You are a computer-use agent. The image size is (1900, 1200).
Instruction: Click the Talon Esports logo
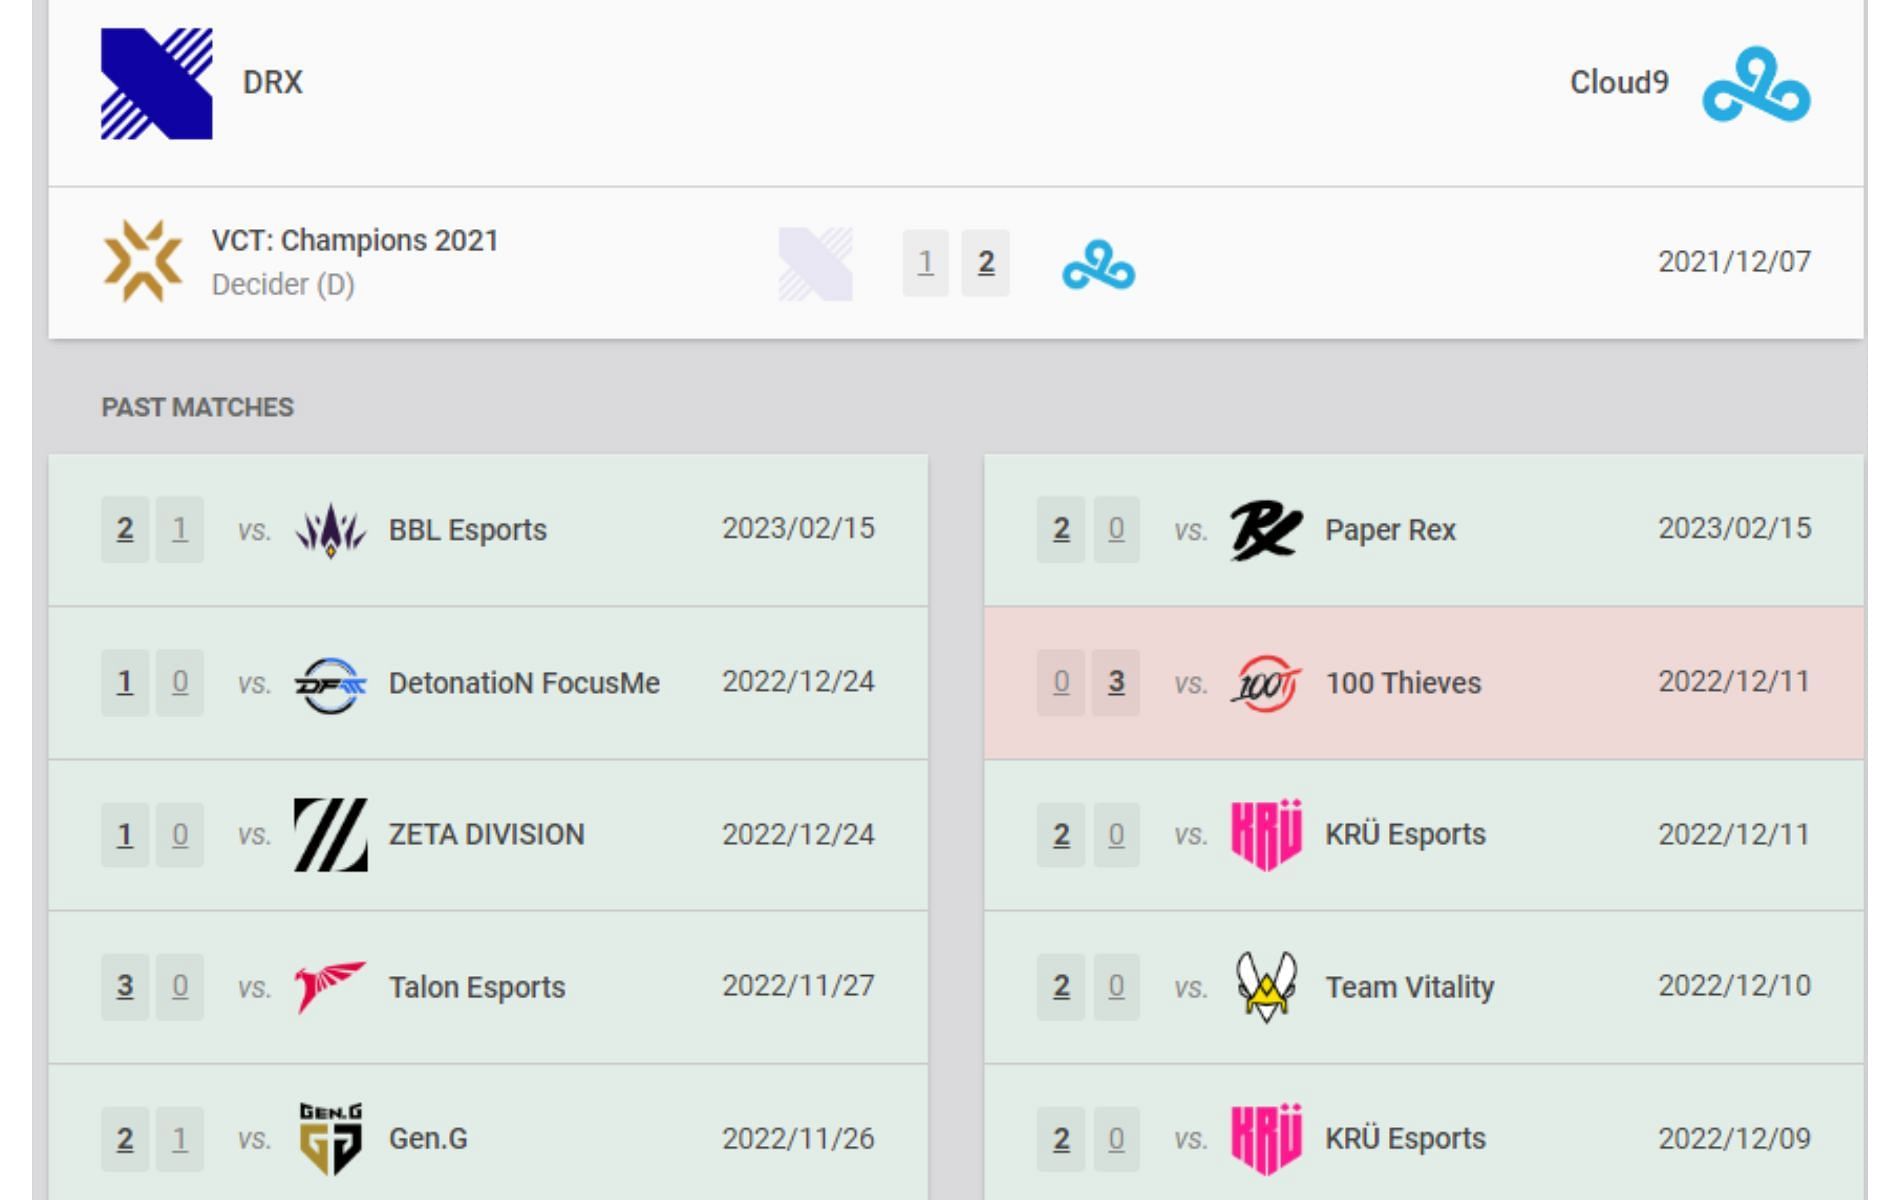click(x=331, y=988)
